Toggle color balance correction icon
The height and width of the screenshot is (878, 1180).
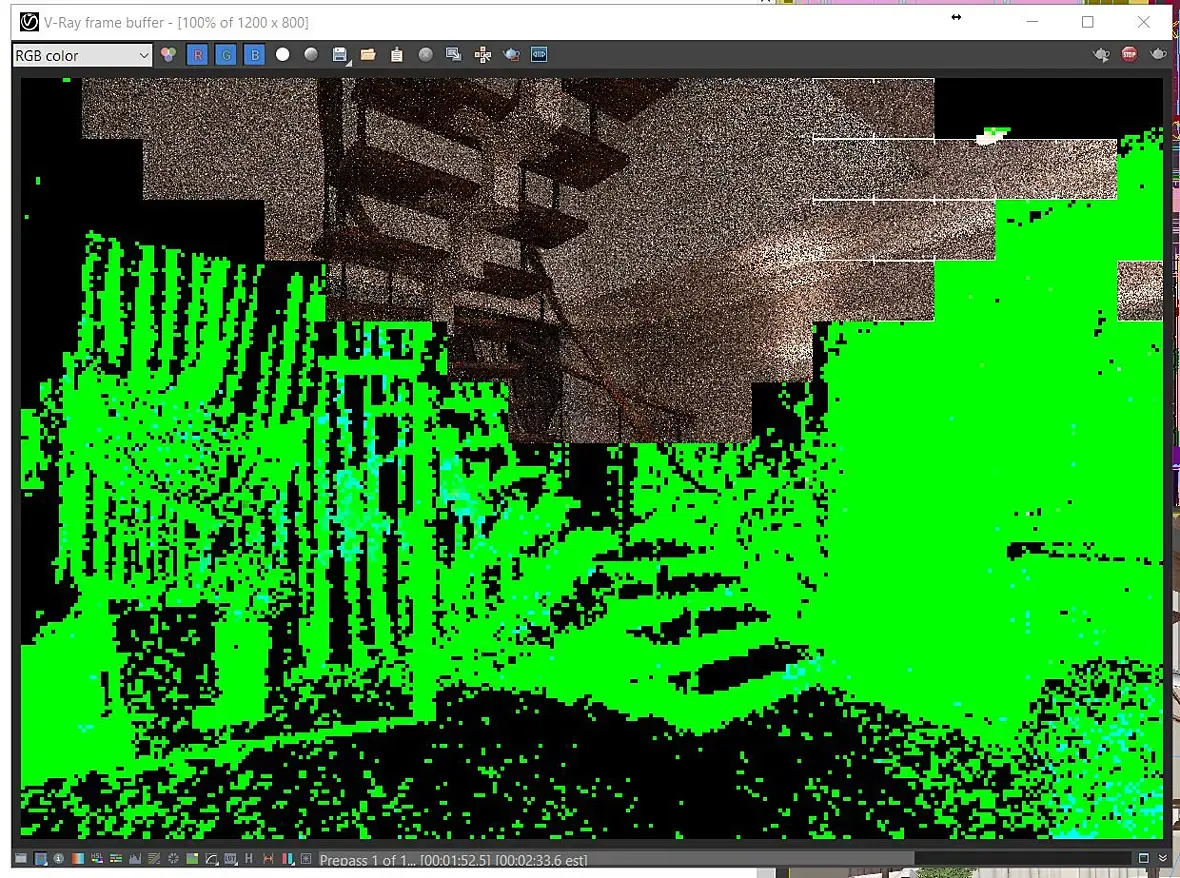point(116,858)
